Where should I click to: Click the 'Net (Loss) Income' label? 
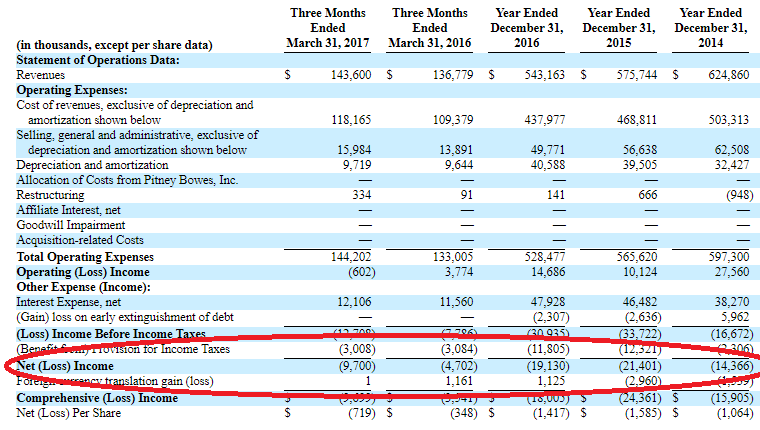pyautogui.click(x=65, y=366)
